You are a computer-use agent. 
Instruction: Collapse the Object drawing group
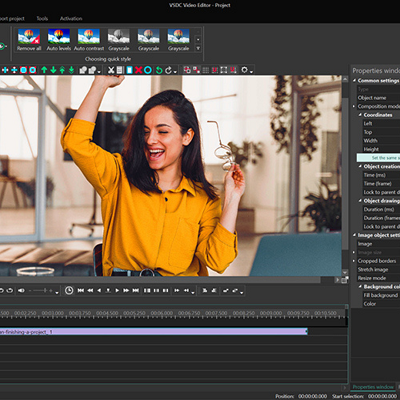[360, 201]
